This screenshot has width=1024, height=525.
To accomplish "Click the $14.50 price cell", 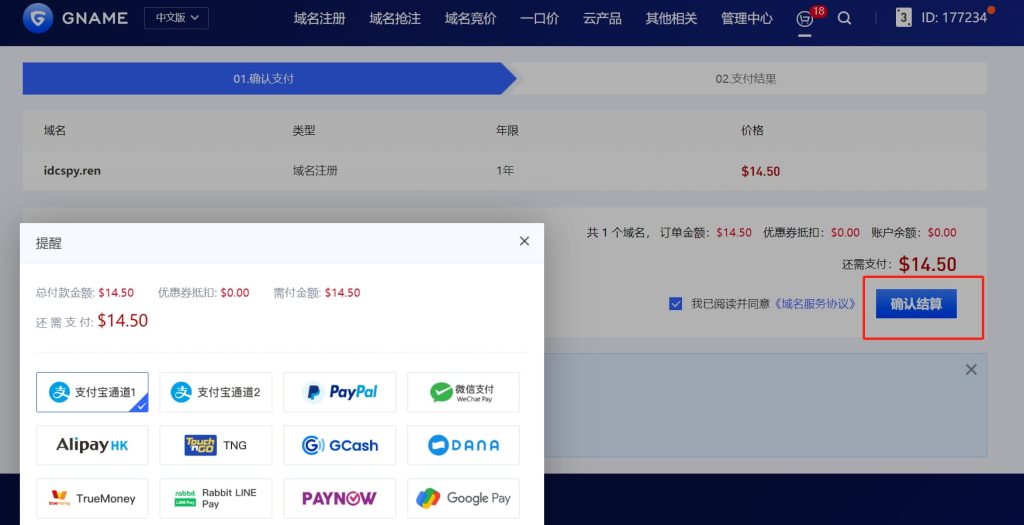I will pos(760,171).
